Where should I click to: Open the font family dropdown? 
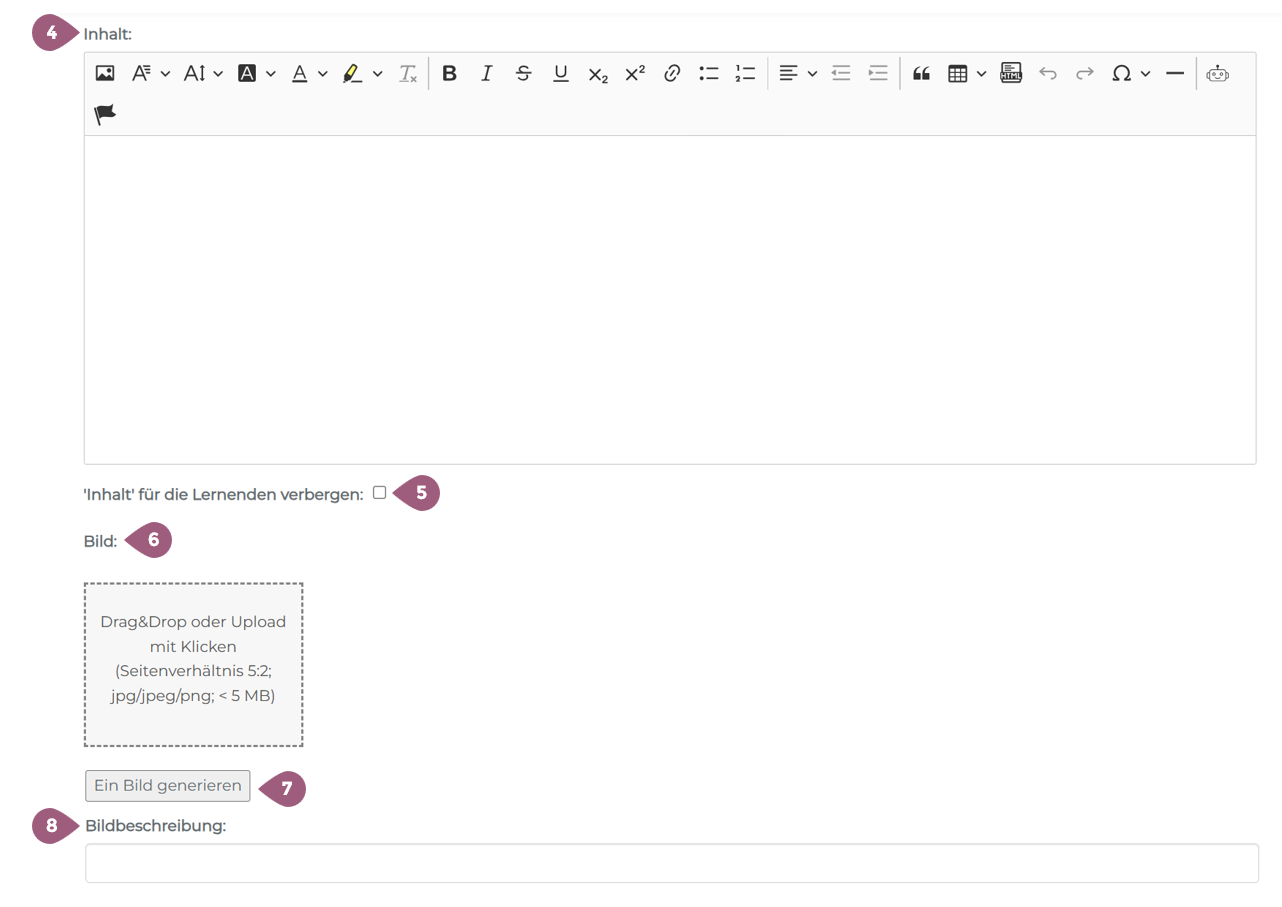151,73
